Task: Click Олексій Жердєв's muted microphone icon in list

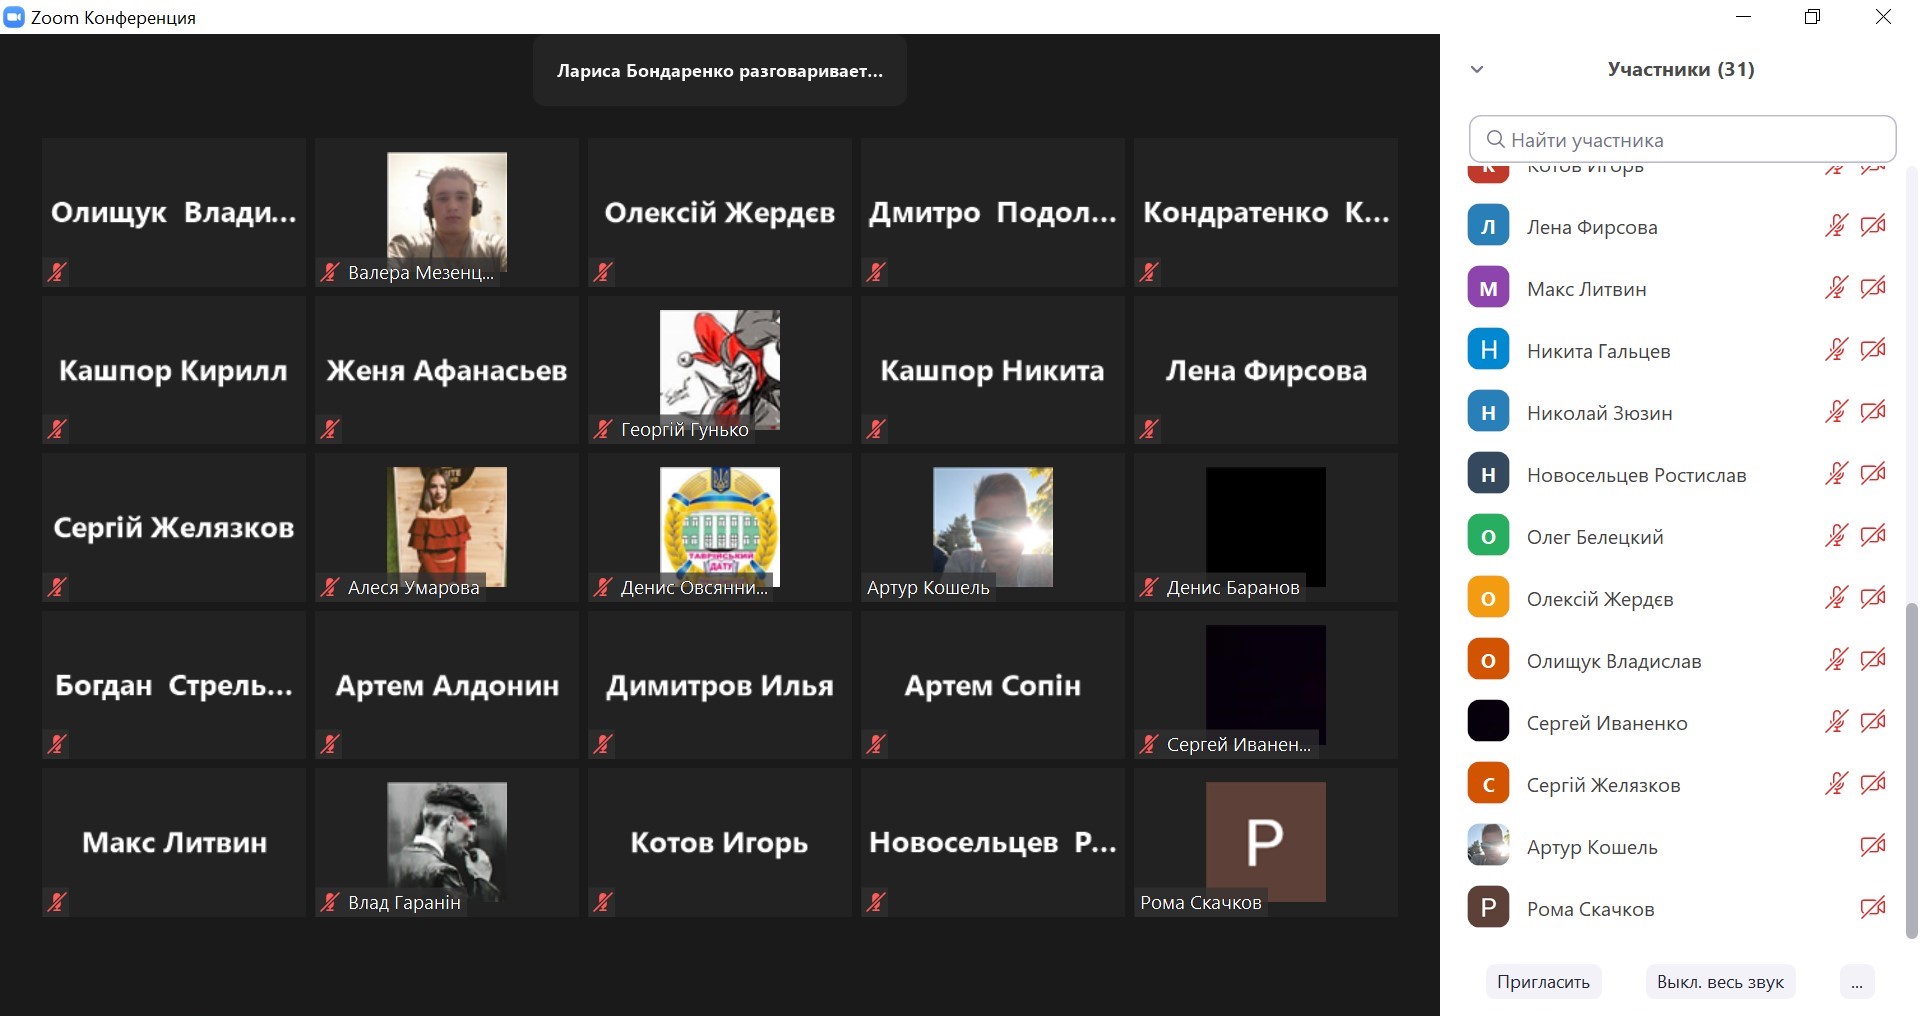Action: pos(1836,598)
